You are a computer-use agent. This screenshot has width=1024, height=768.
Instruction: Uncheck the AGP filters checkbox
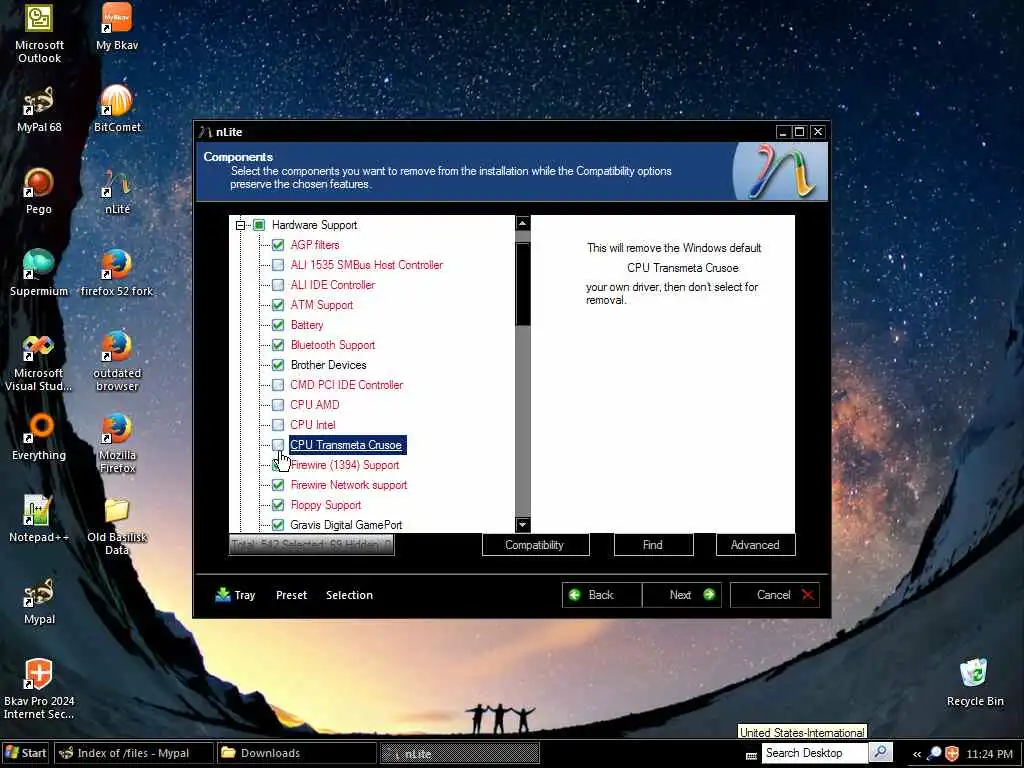pos(278,245)
